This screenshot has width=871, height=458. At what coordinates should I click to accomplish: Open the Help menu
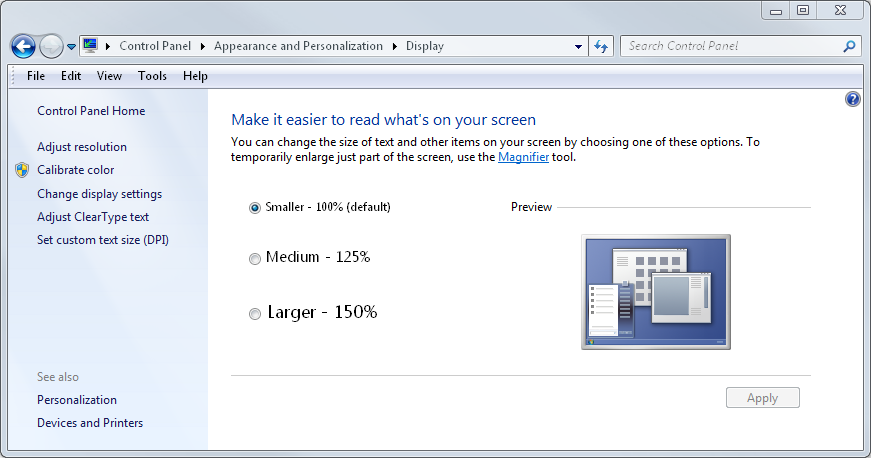(195, 76)
